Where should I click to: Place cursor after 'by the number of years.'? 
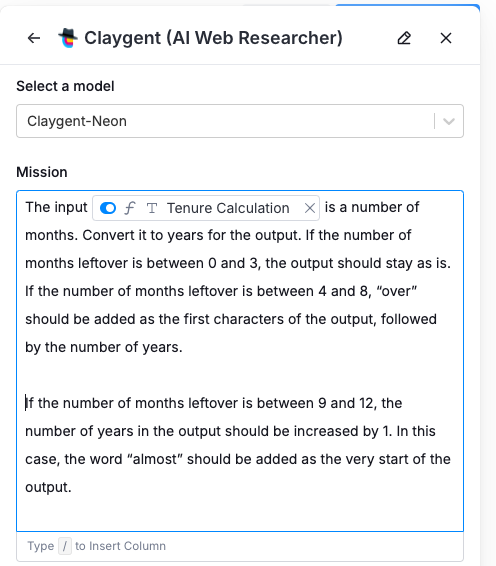(183, 347)
